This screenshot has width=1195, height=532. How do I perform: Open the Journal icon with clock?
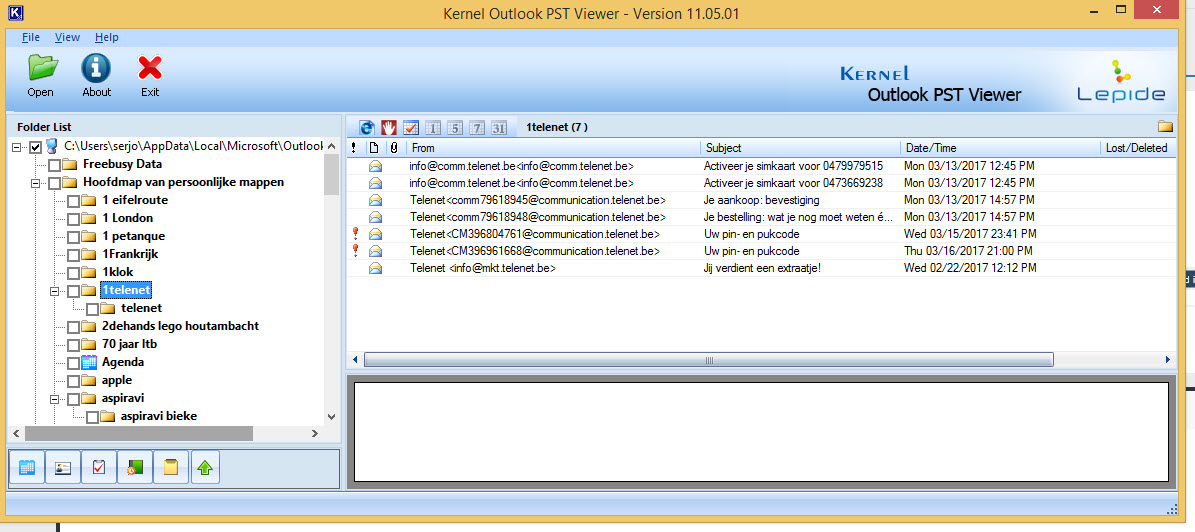[134, 467]
